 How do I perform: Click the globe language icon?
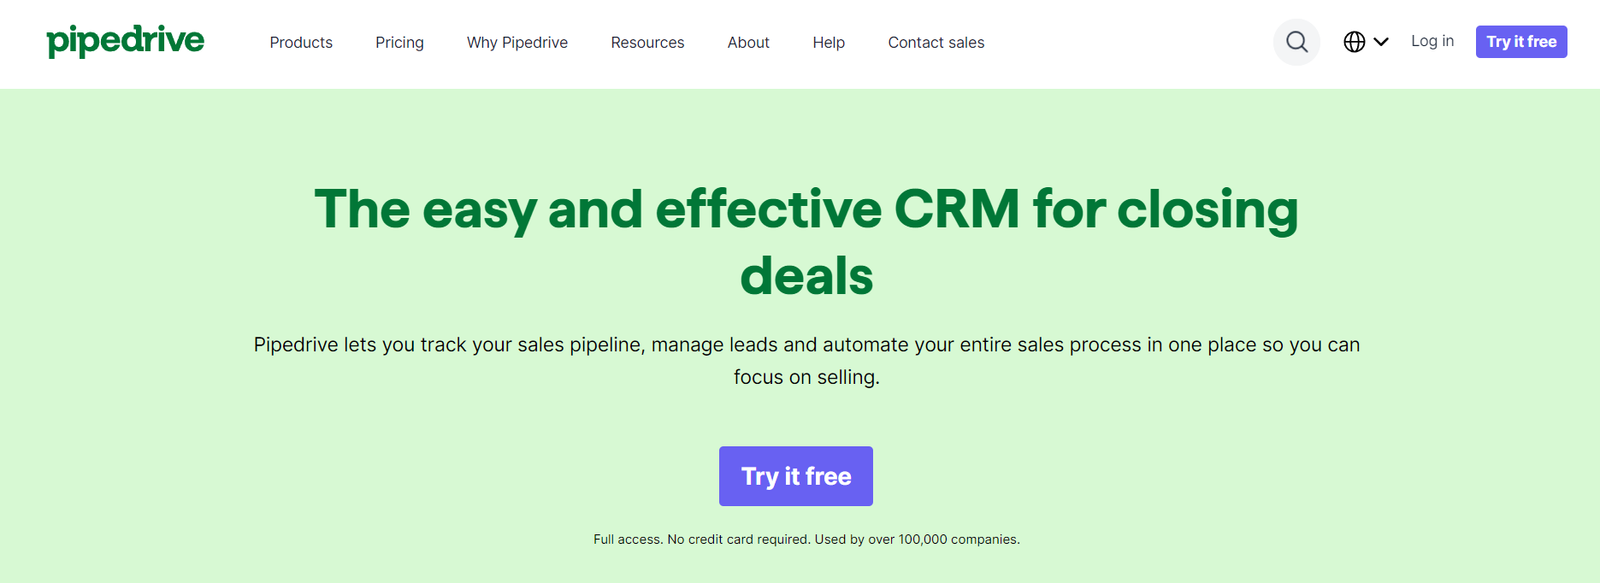(x=1354, y=42)
